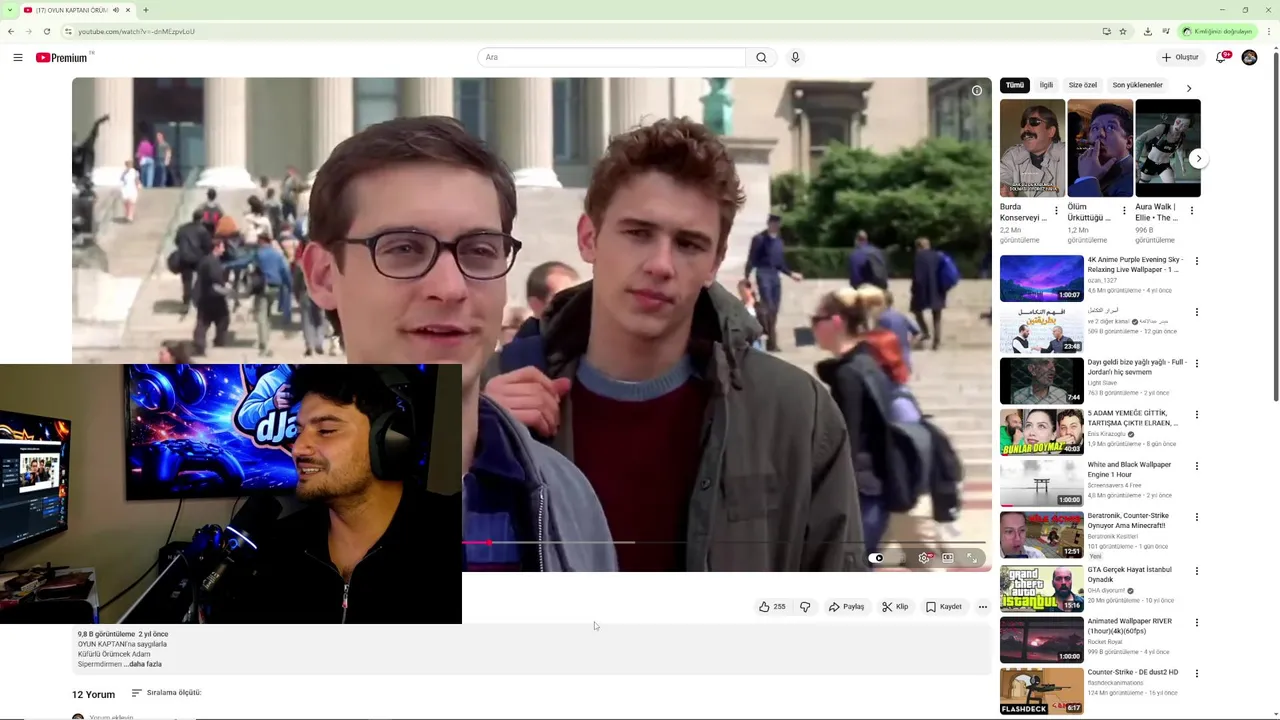Install app icon in address bar
The width and height of the screenshot is (1280, 720).
coord(1106,31)
